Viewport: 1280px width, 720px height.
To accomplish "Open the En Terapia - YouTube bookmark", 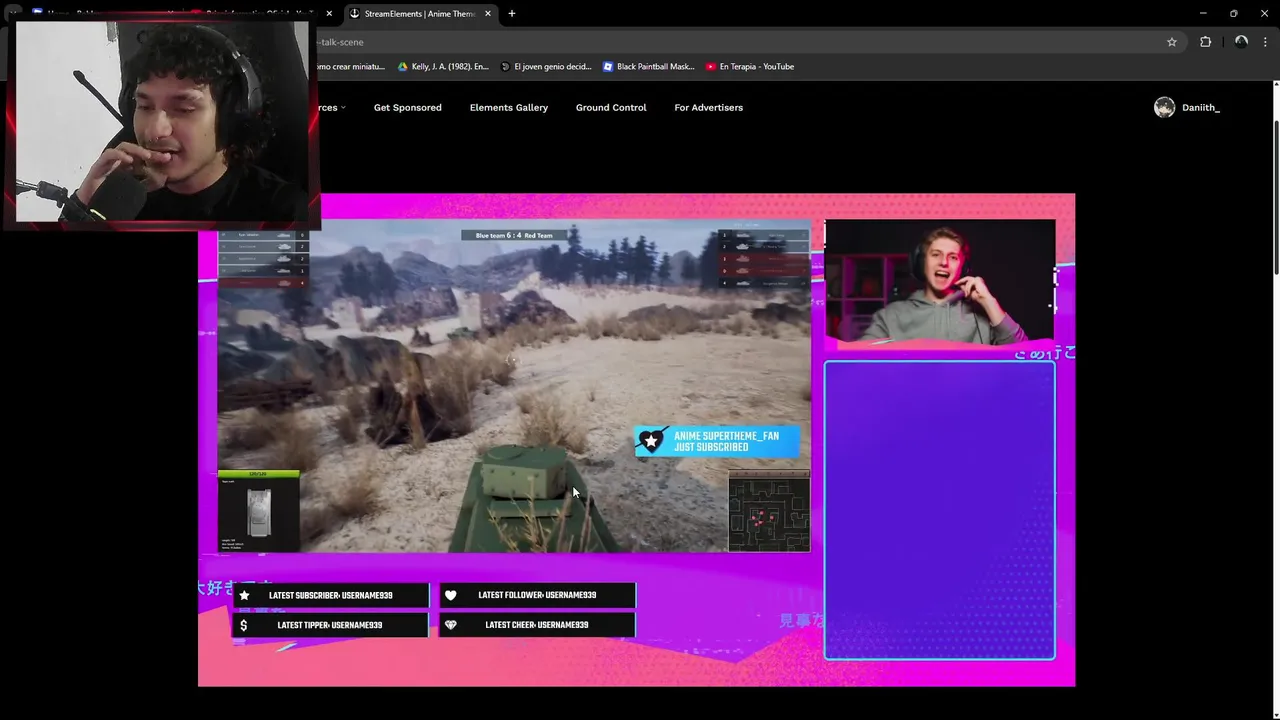I will [750, 67].
